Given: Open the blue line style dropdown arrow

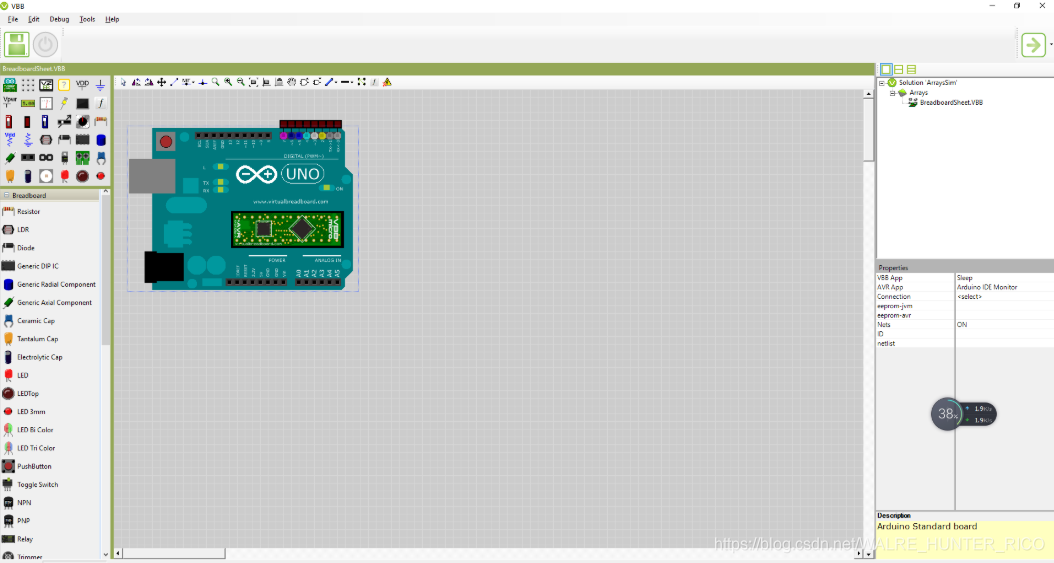Looking at the screenshot, I should pos(335,82).
